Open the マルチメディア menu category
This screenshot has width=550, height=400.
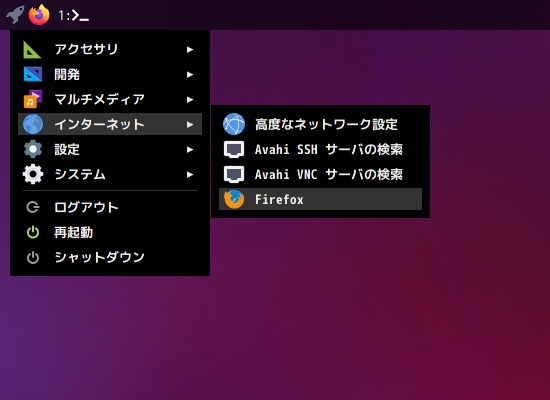pos(110,99)
